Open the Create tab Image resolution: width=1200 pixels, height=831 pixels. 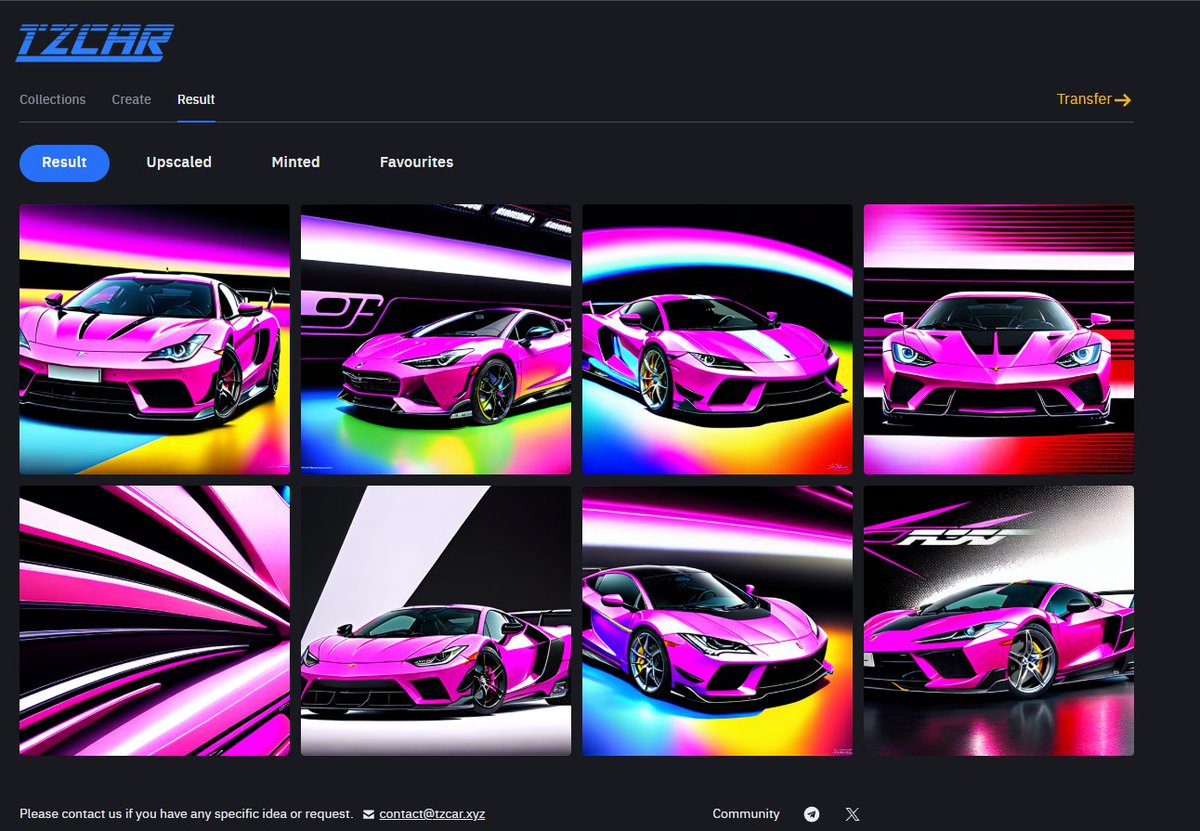pyautogui.click(x=131, y=99)
